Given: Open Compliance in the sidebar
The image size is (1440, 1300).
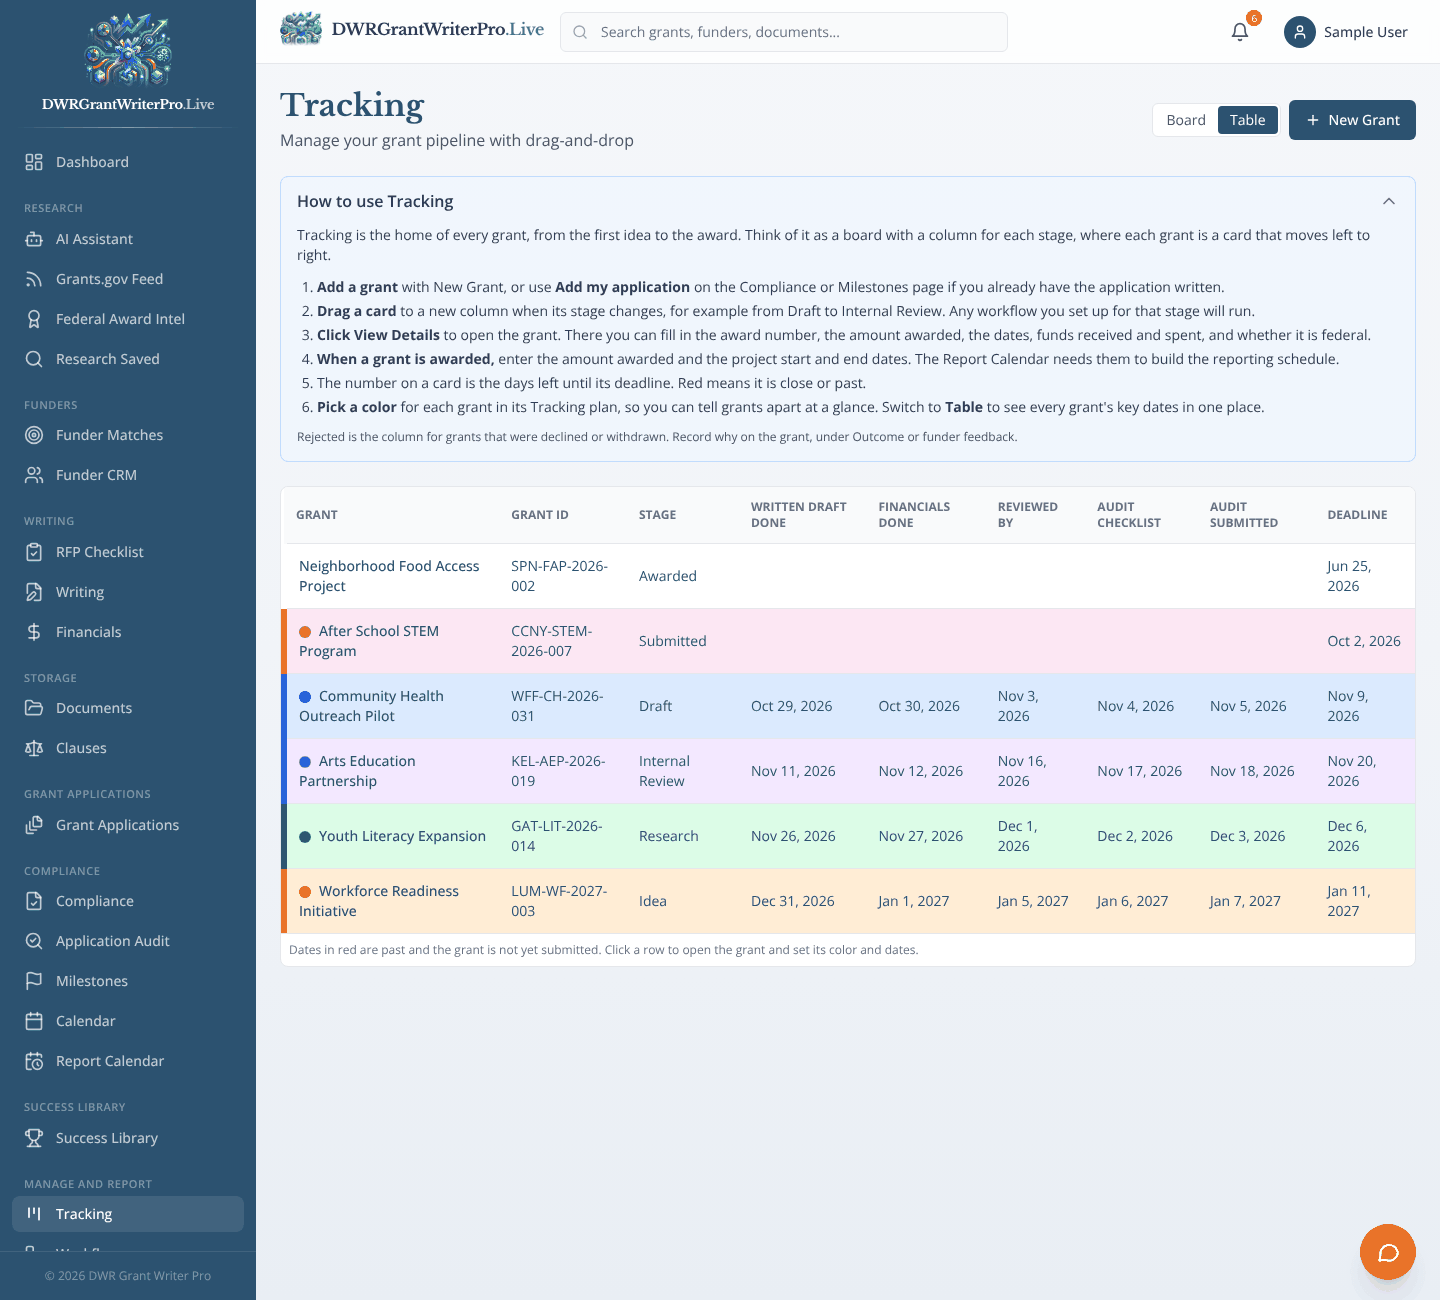Looking at the screenshot, I should (x=128, y=901).
